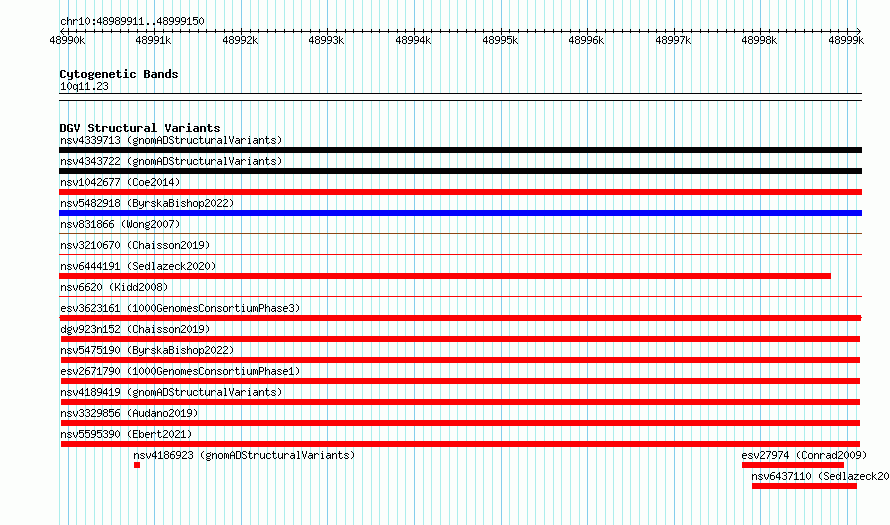The height and width of the screenshot is (525, 890).
Task: Click the 48992k ruler mark
Action: pyautogui.click(x=240, y=40)
